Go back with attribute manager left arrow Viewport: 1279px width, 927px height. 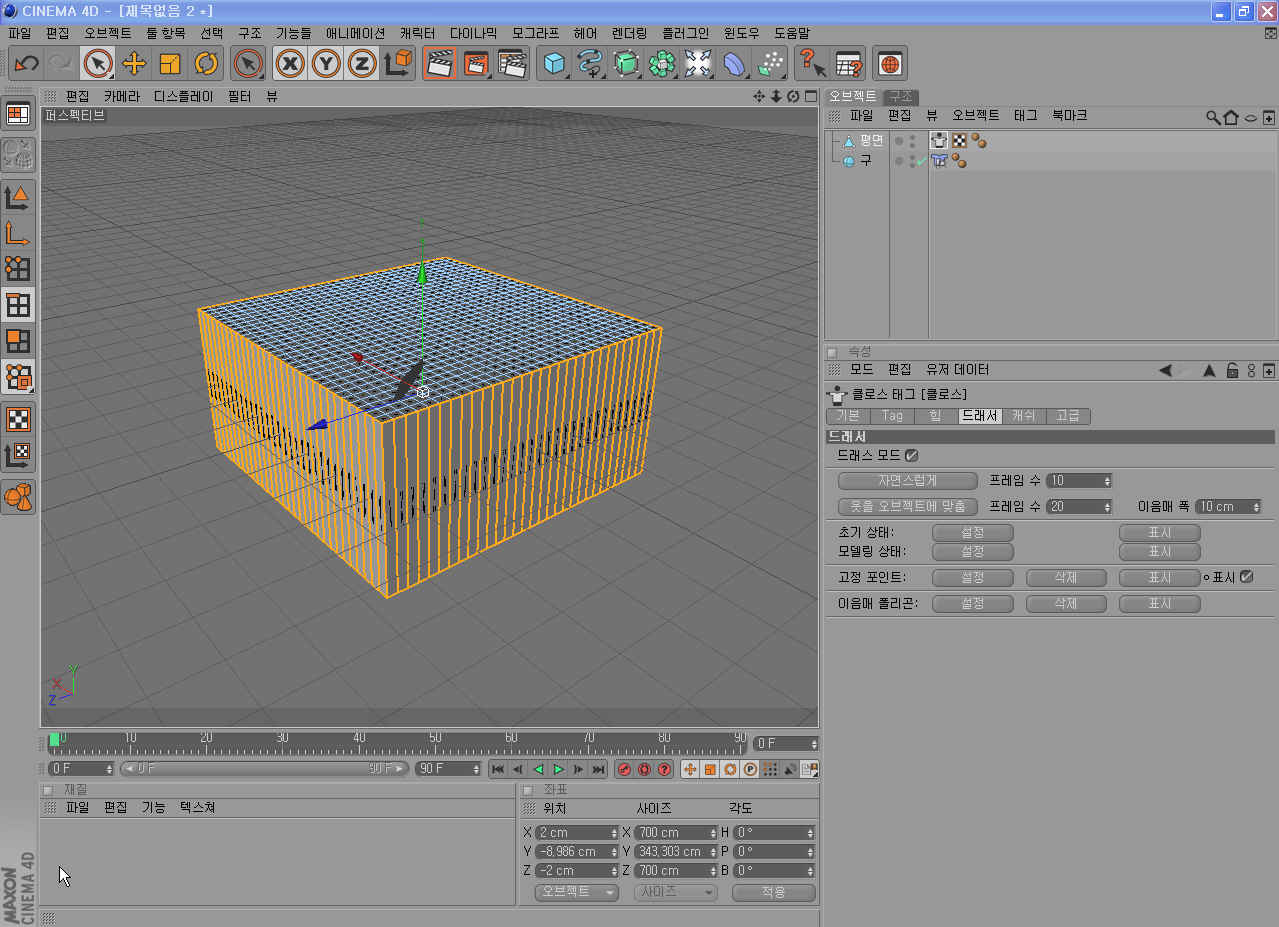pyautogui.click(x=1165, y=370)
